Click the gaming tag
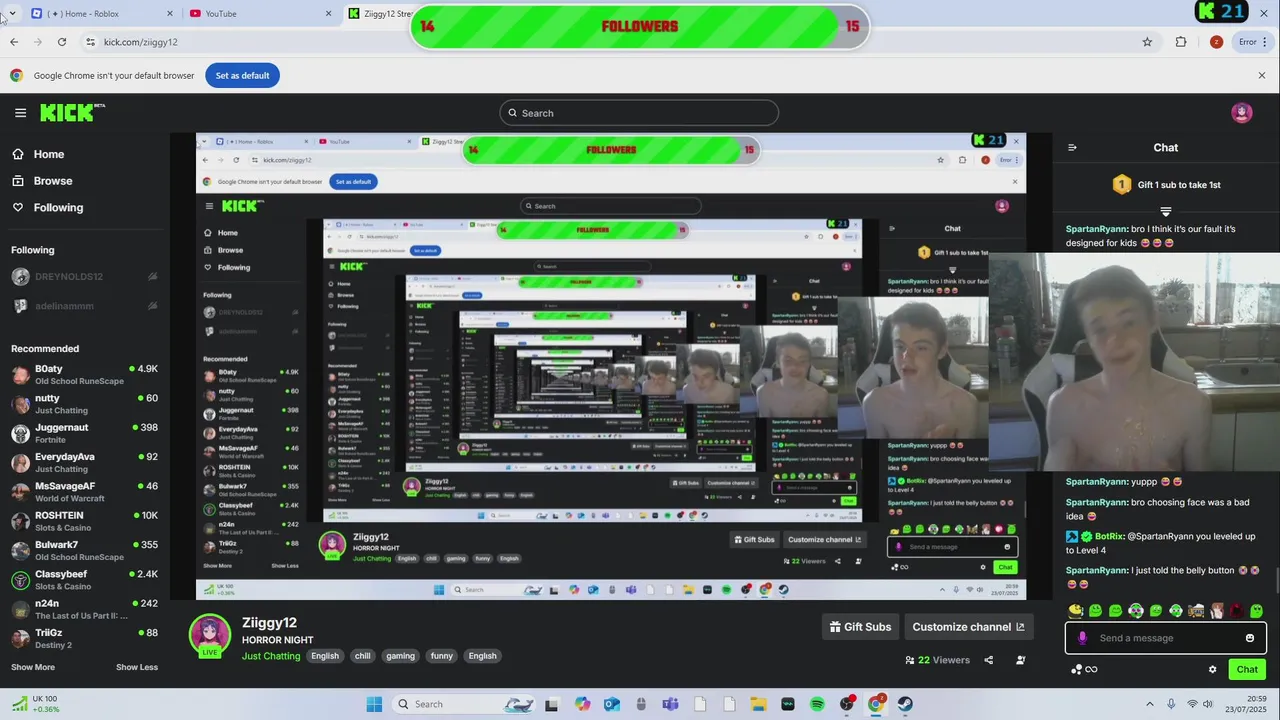The width and height of the screenshot is (1280, 720). click(400, 656)
